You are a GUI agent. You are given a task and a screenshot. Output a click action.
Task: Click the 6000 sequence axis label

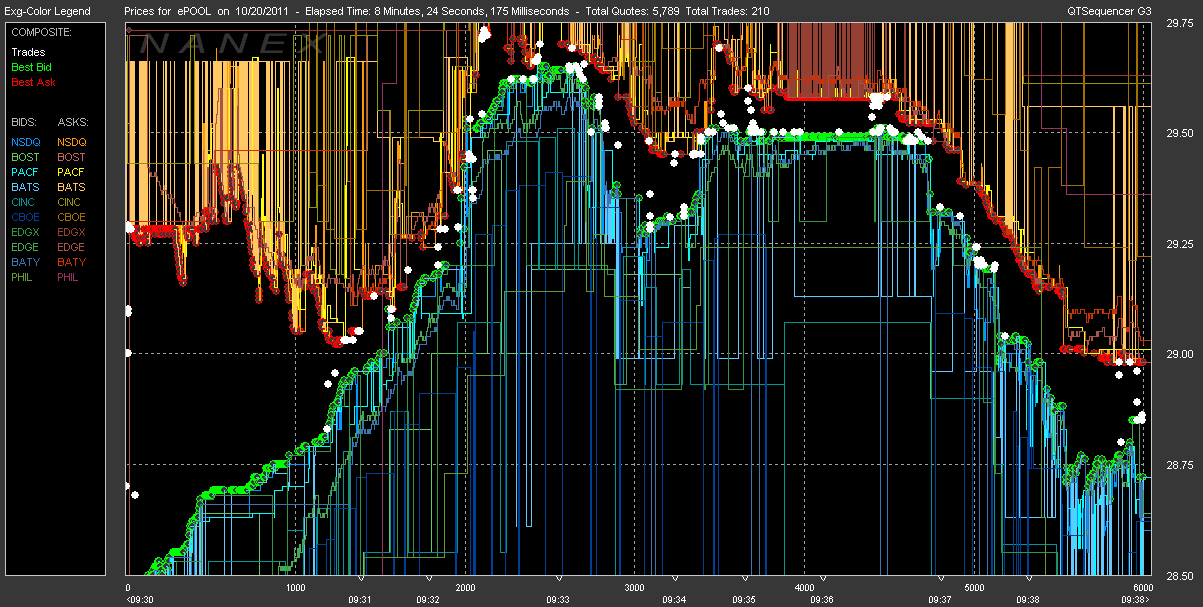point(1144,588)
